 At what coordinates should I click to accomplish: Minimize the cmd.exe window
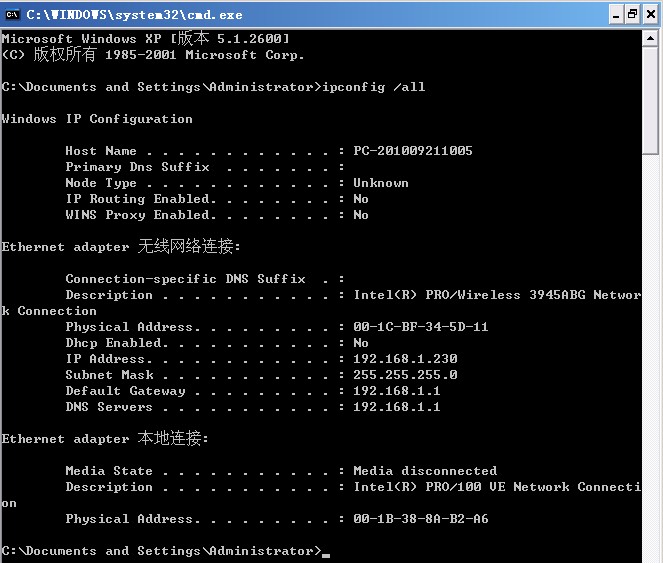click(x=612, y=14)
